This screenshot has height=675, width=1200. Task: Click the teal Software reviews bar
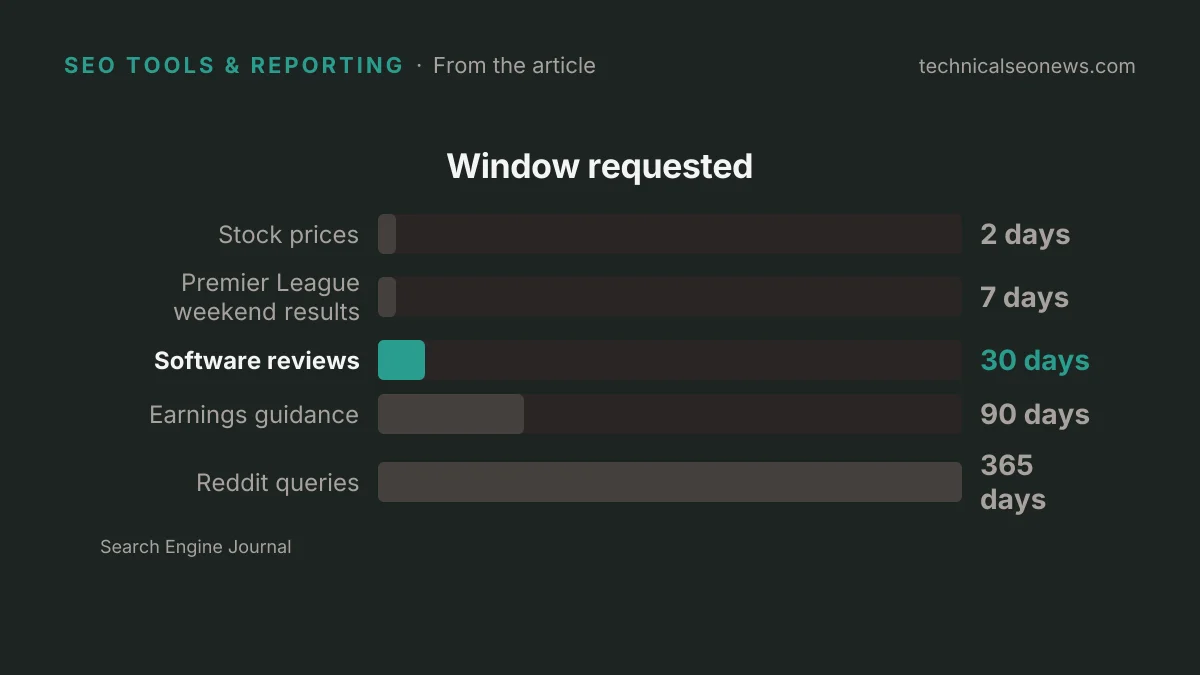pos(401,360)
